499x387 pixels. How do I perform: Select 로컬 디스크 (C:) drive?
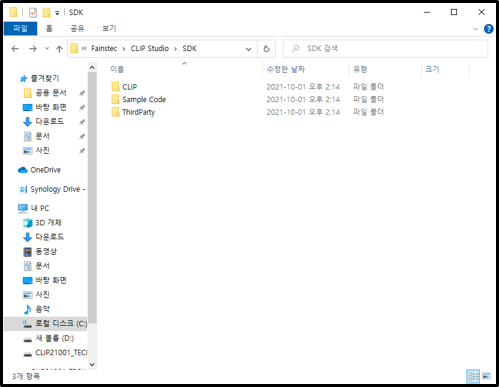click(46, 324)
